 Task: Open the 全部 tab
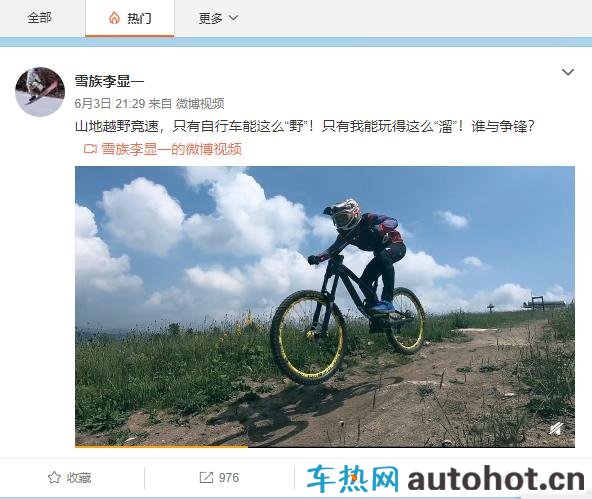coord(39,18)
